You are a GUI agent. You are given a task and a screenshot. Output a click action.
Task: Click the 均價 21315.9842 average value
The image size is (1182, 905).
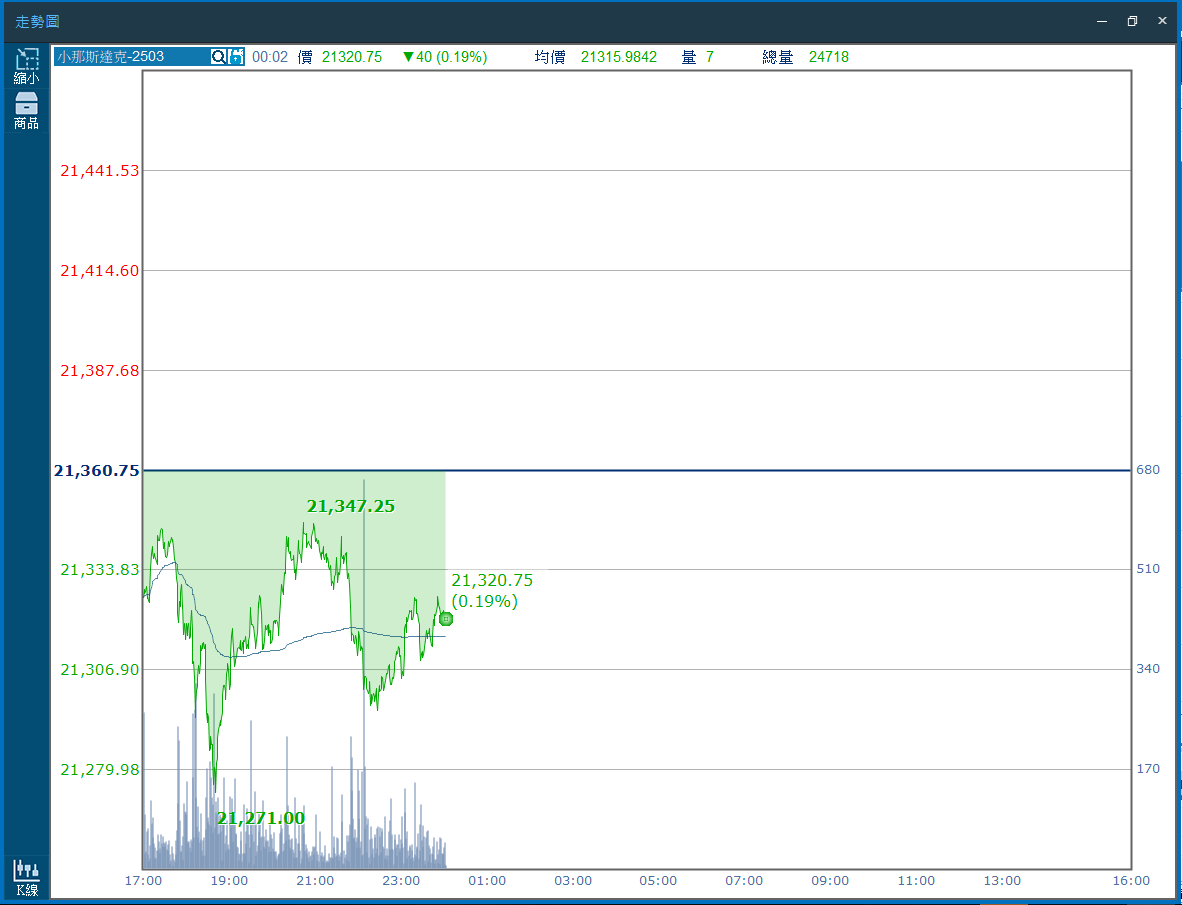coord(618,57)
